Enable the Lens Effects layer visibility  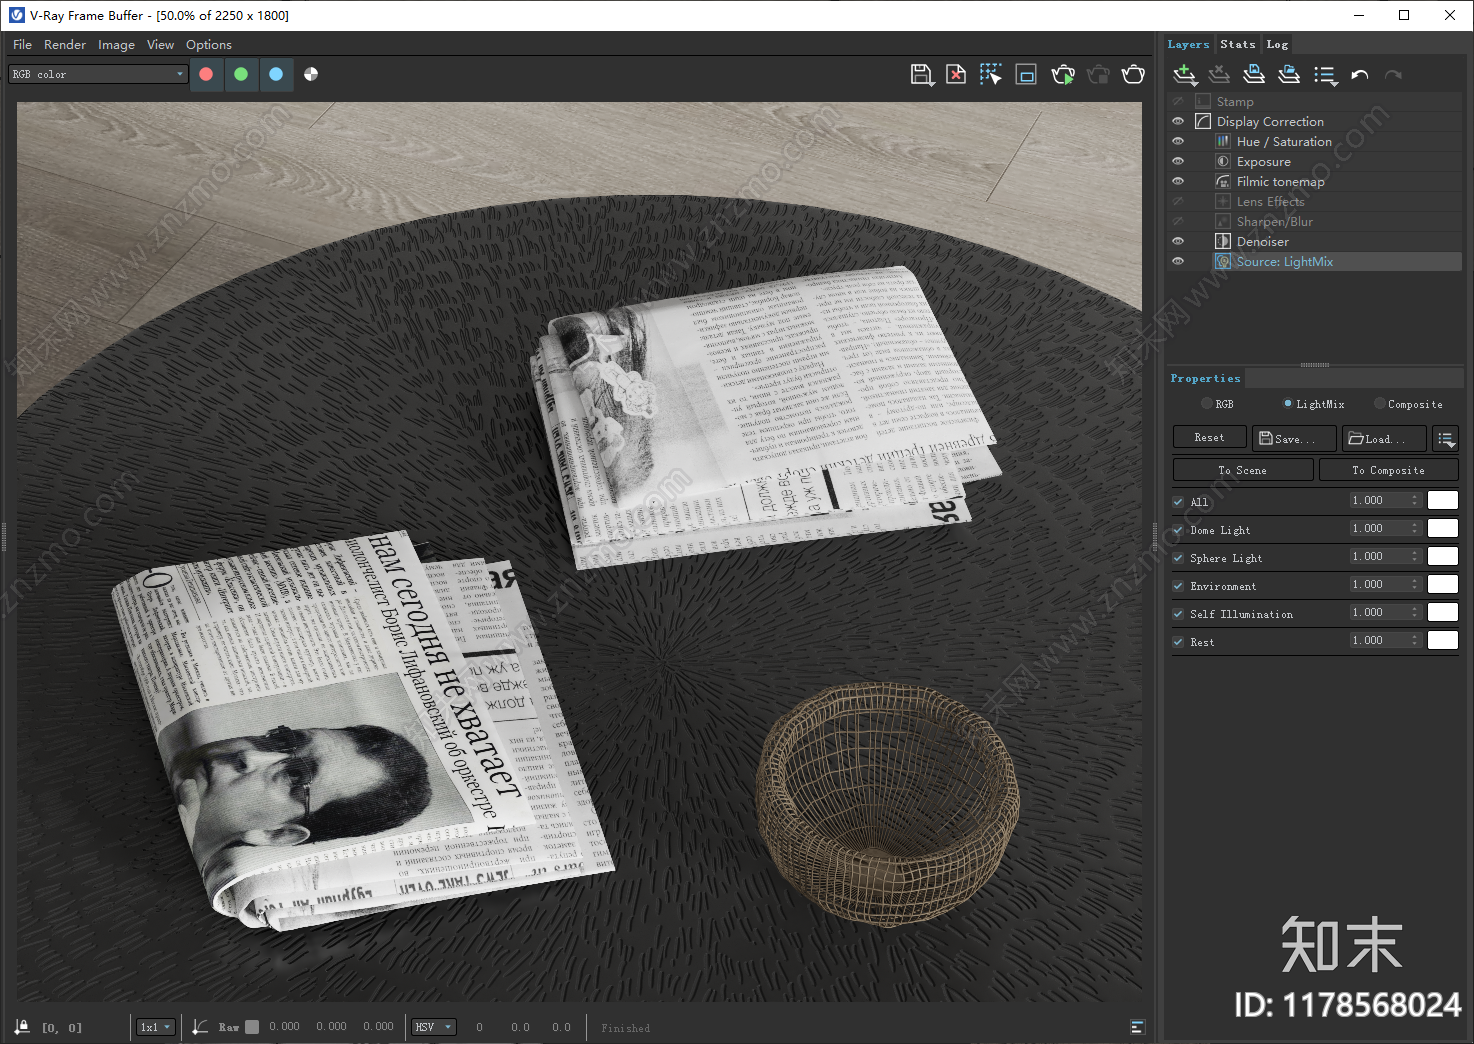(1178, 201)
